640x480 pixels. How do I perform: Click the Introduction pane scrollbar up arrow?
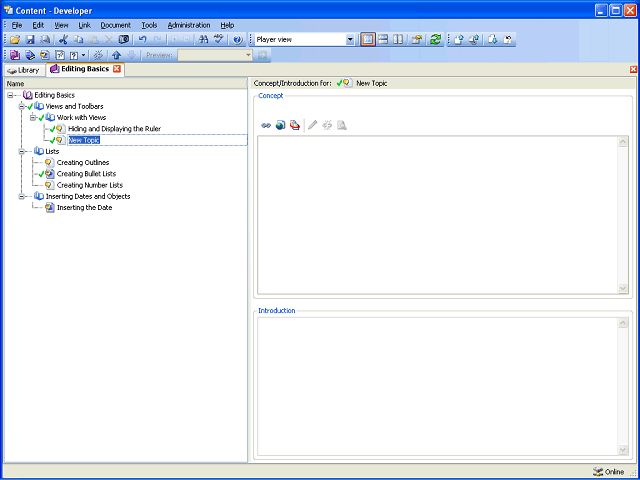623,323
